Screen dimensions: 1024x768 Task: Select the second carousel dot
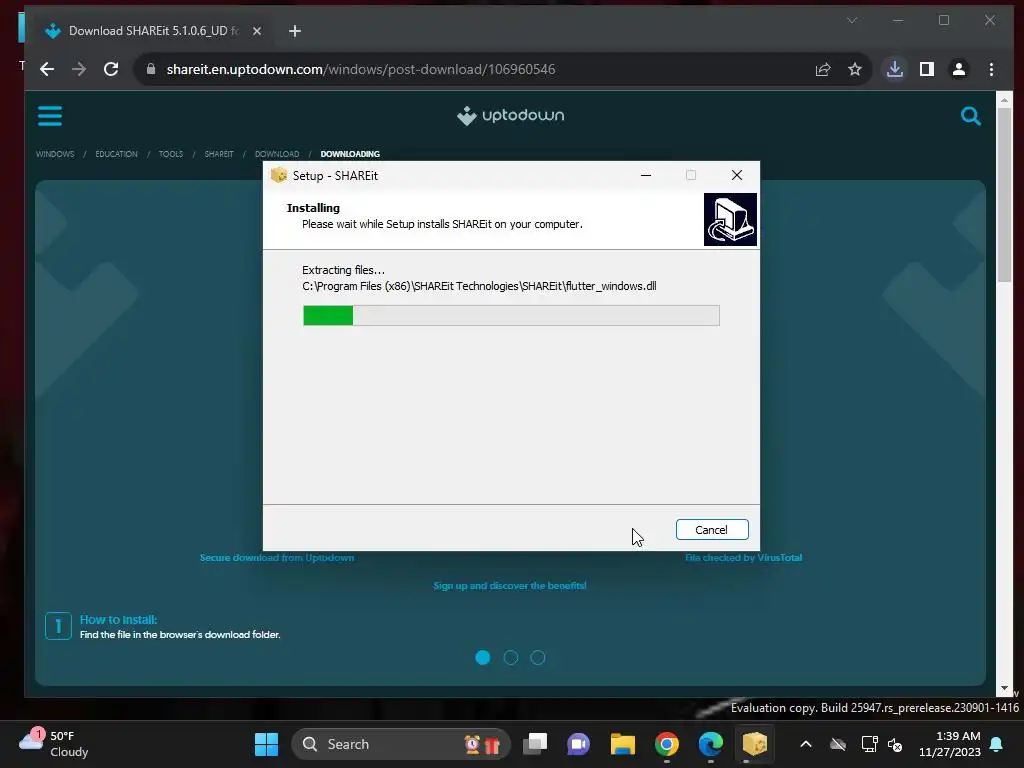[x=511, y=658]
